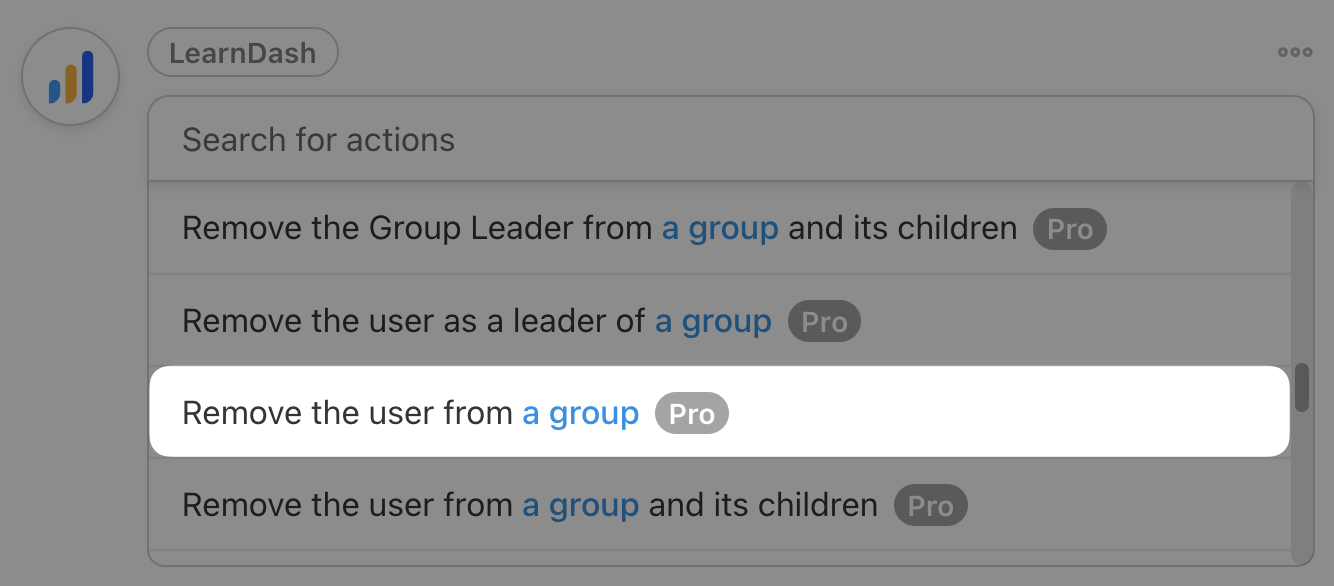Click the LearnDash integration name pill
1334x586 pixels.
click(x=243, y=53)
